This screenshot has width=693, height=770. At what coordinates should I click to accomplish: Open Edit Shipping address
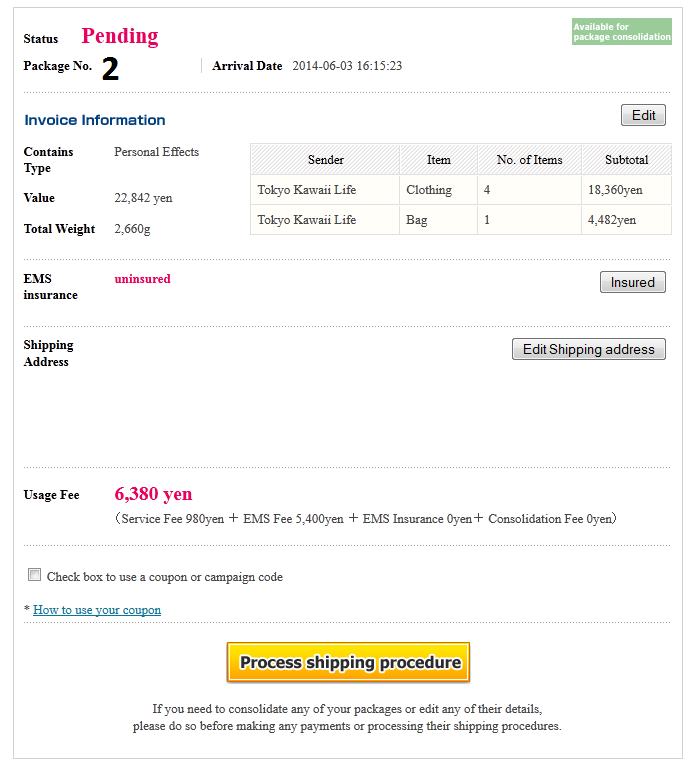588,349
